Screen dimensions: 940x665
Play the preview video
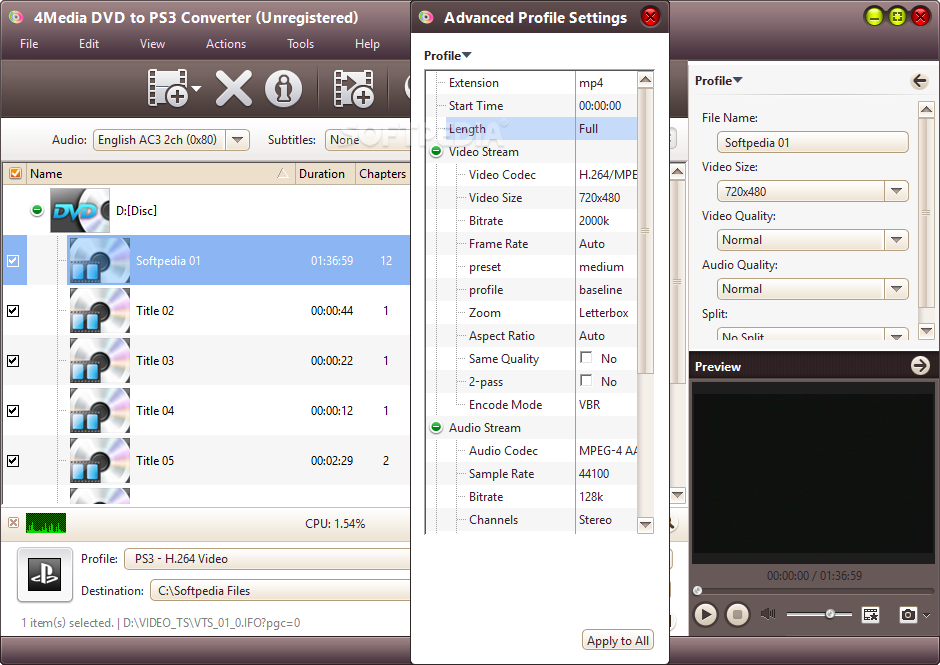click(706, 614)
